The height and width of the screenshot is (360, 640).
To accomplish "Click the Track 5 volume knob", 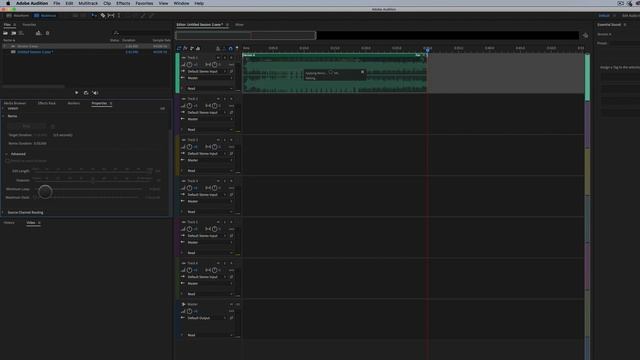I will tap(189, 229).
